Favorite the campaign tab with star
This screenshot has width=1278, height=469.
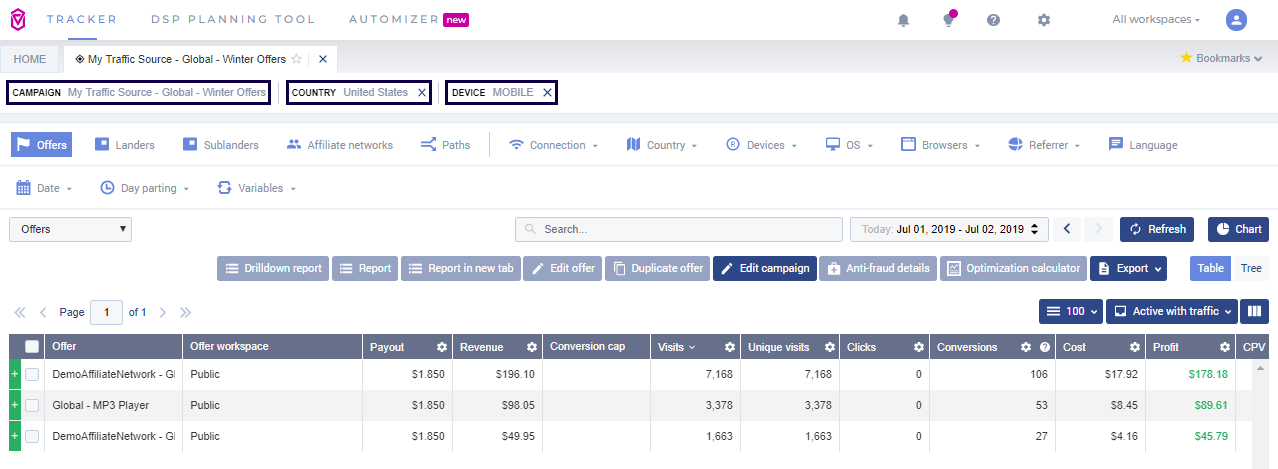(297, 59)
